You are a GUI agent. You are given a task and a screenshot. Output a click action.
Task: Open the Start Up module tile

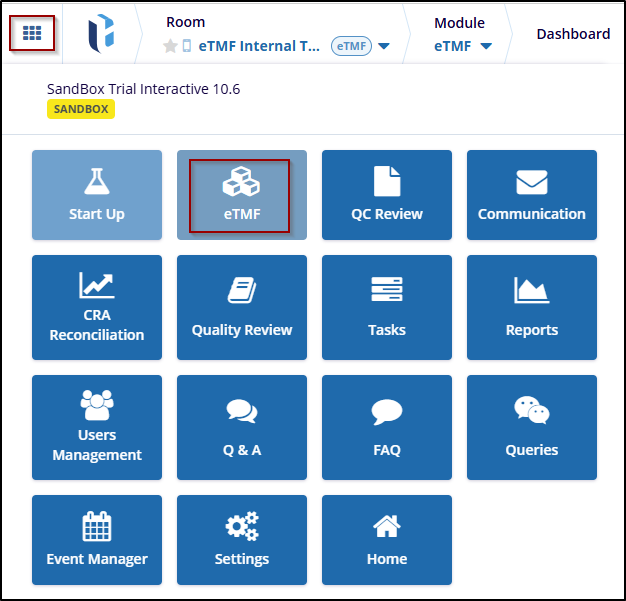pos(97,195)
